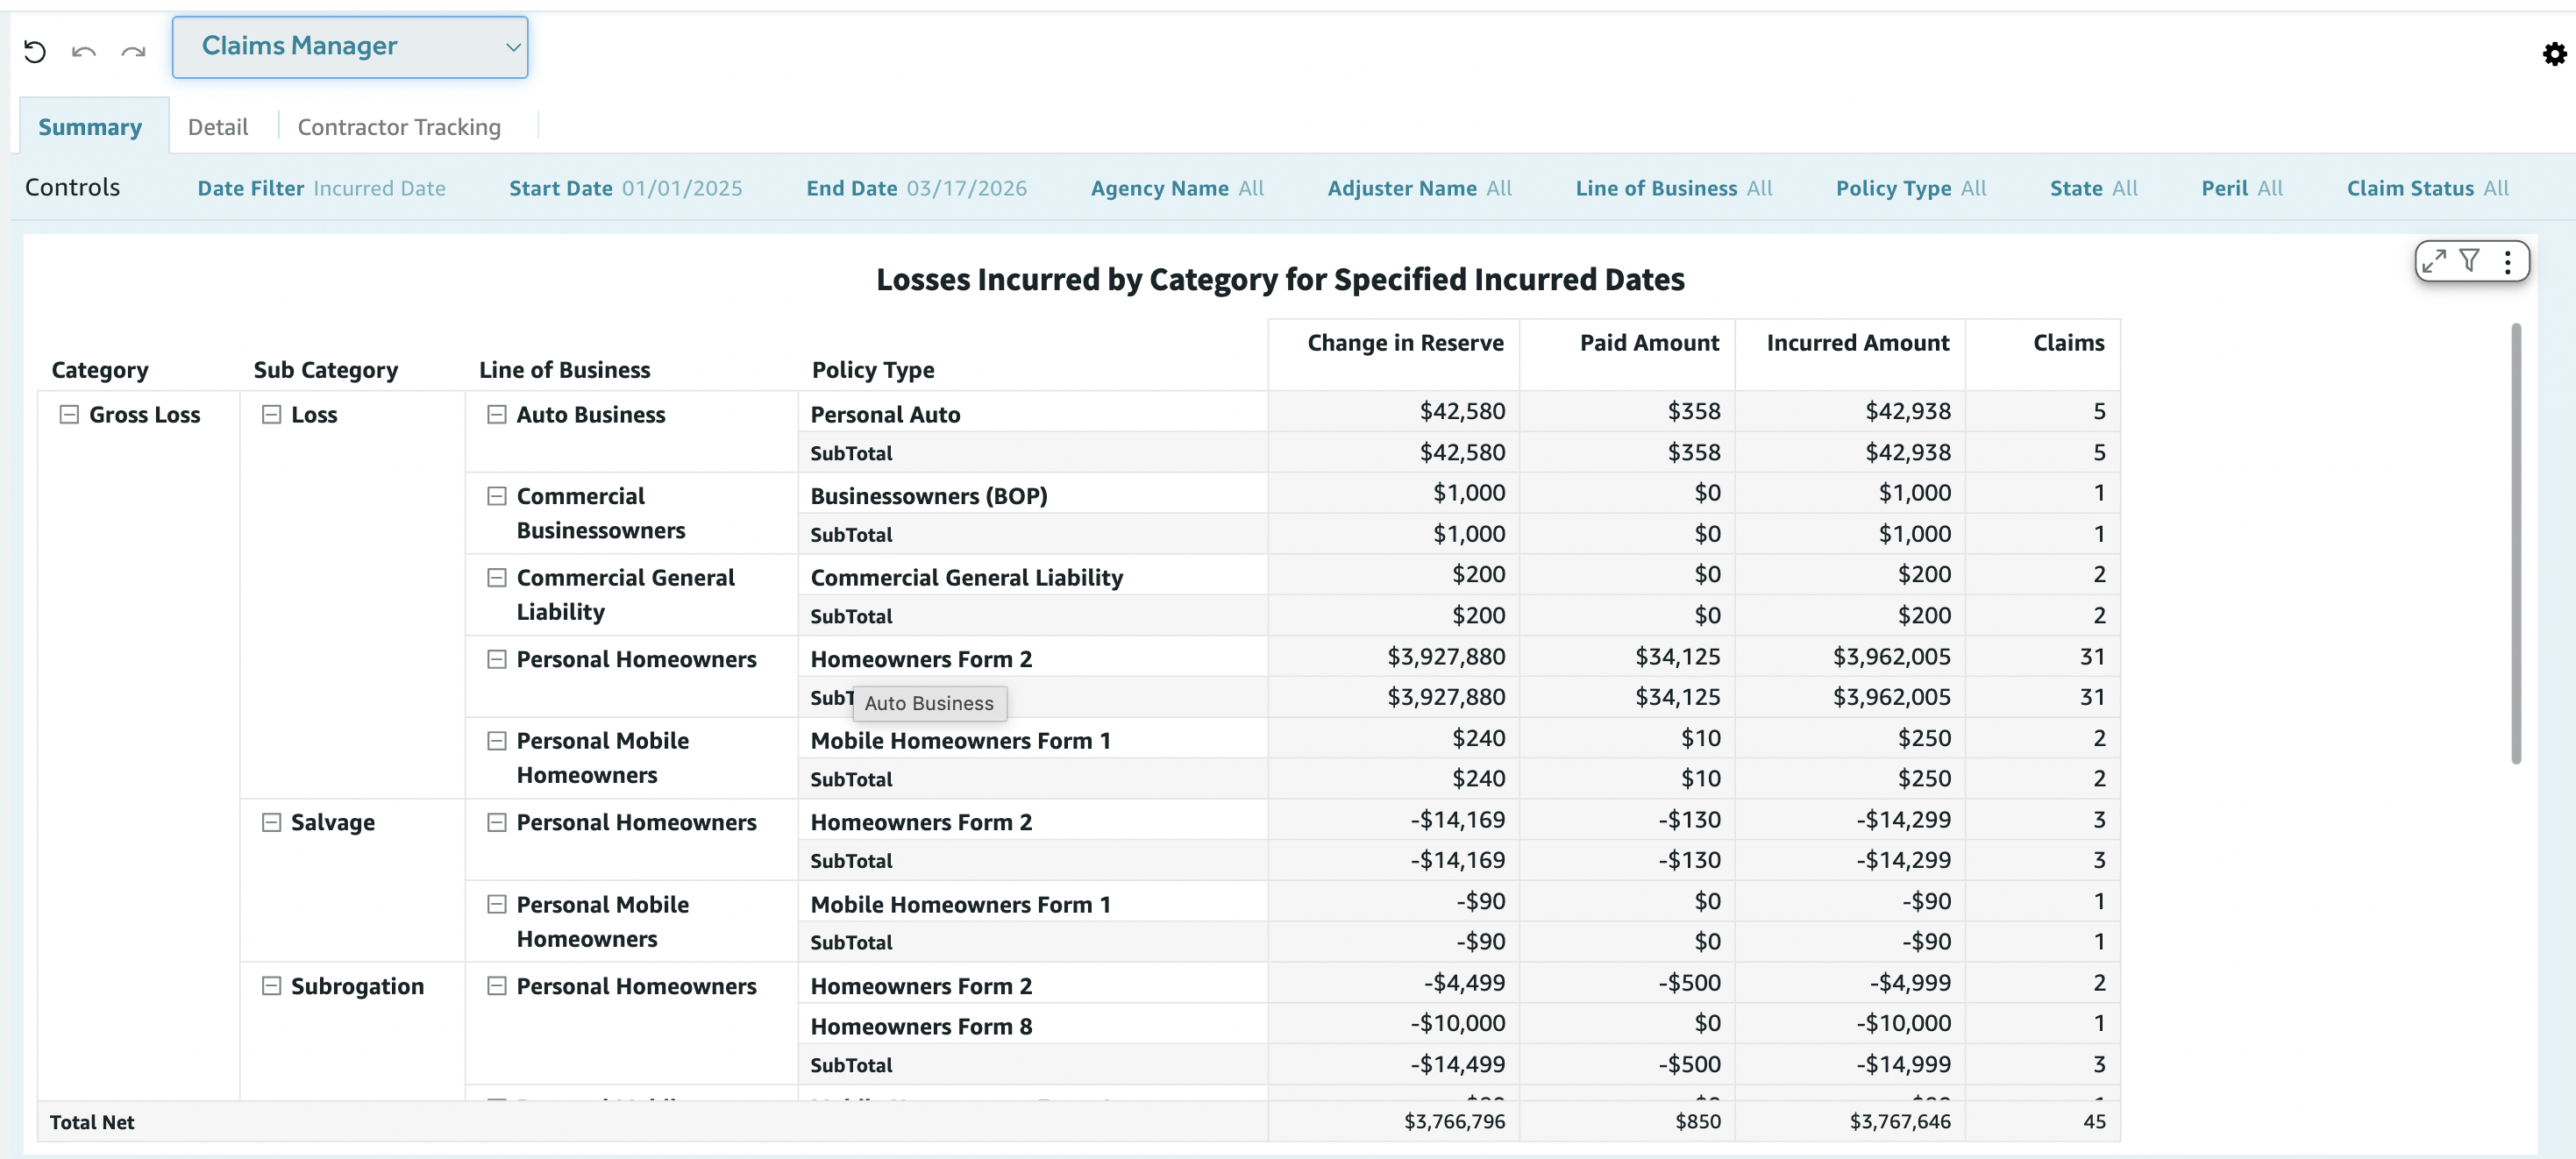Collapse the Gross Loss category
The height and width of the screenshot is (1159, 2576).
[69, 414]
